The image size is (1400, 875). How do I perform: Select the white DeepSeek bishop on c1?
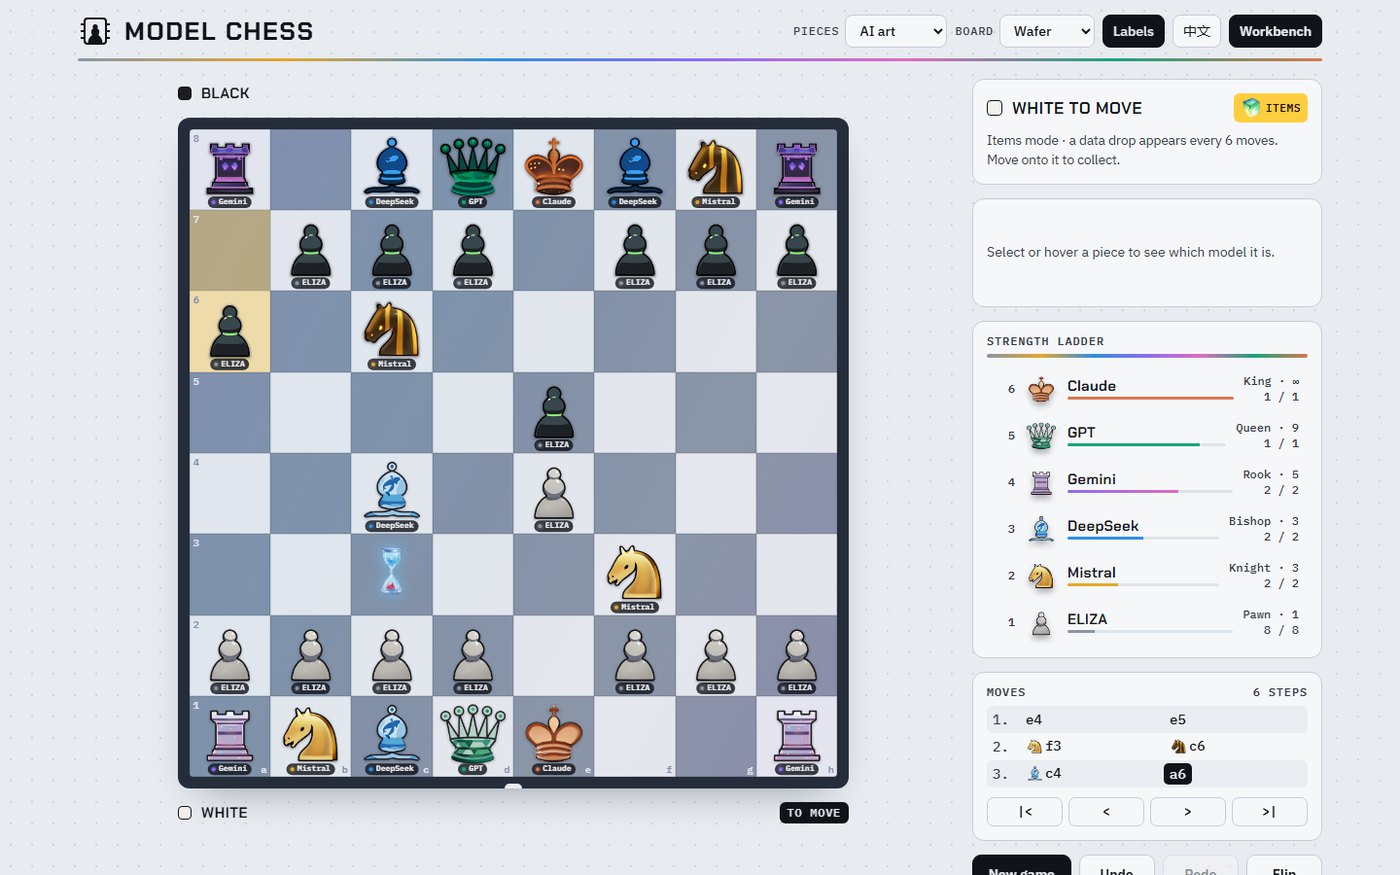point(392,736)
